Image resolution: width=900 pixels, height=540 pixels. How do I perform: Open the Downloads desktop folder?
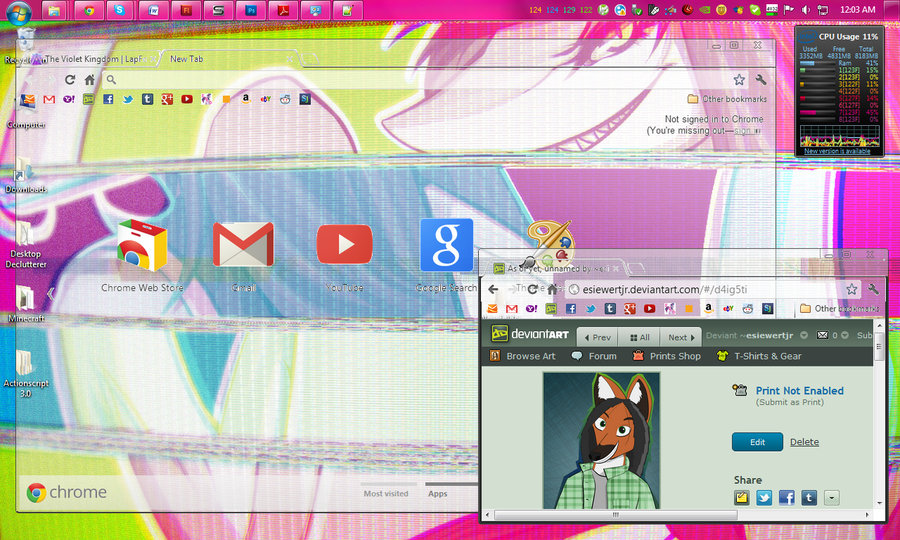26,175
